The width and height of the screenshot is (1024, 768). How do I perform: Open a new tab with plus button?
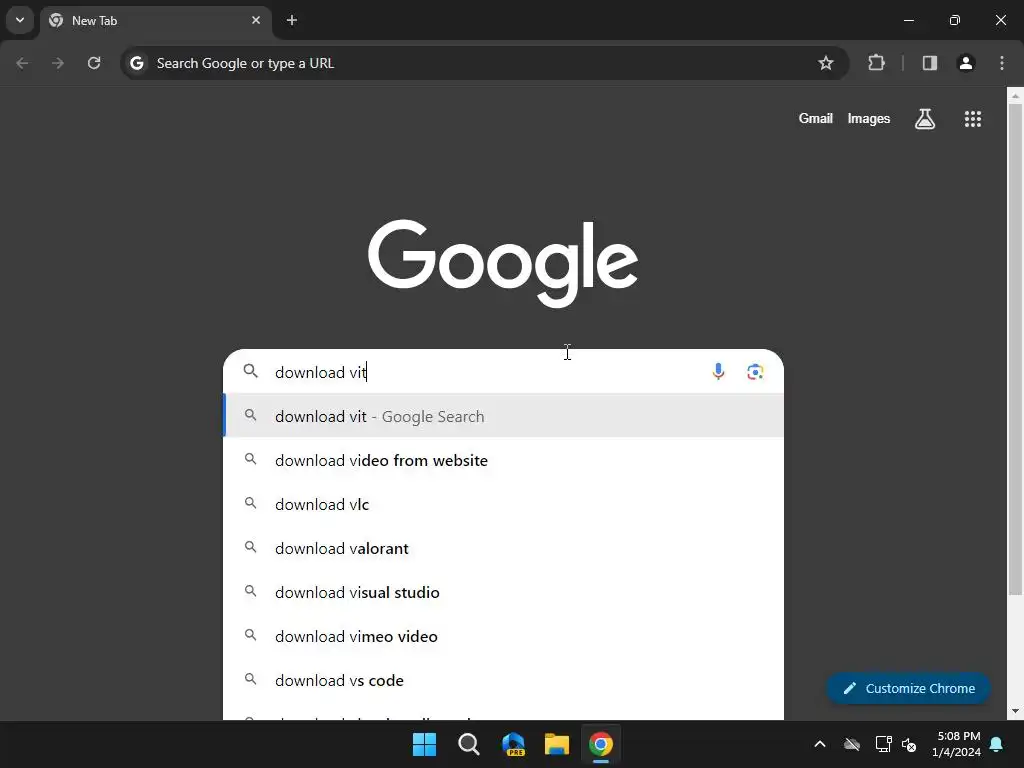[292, 20]
